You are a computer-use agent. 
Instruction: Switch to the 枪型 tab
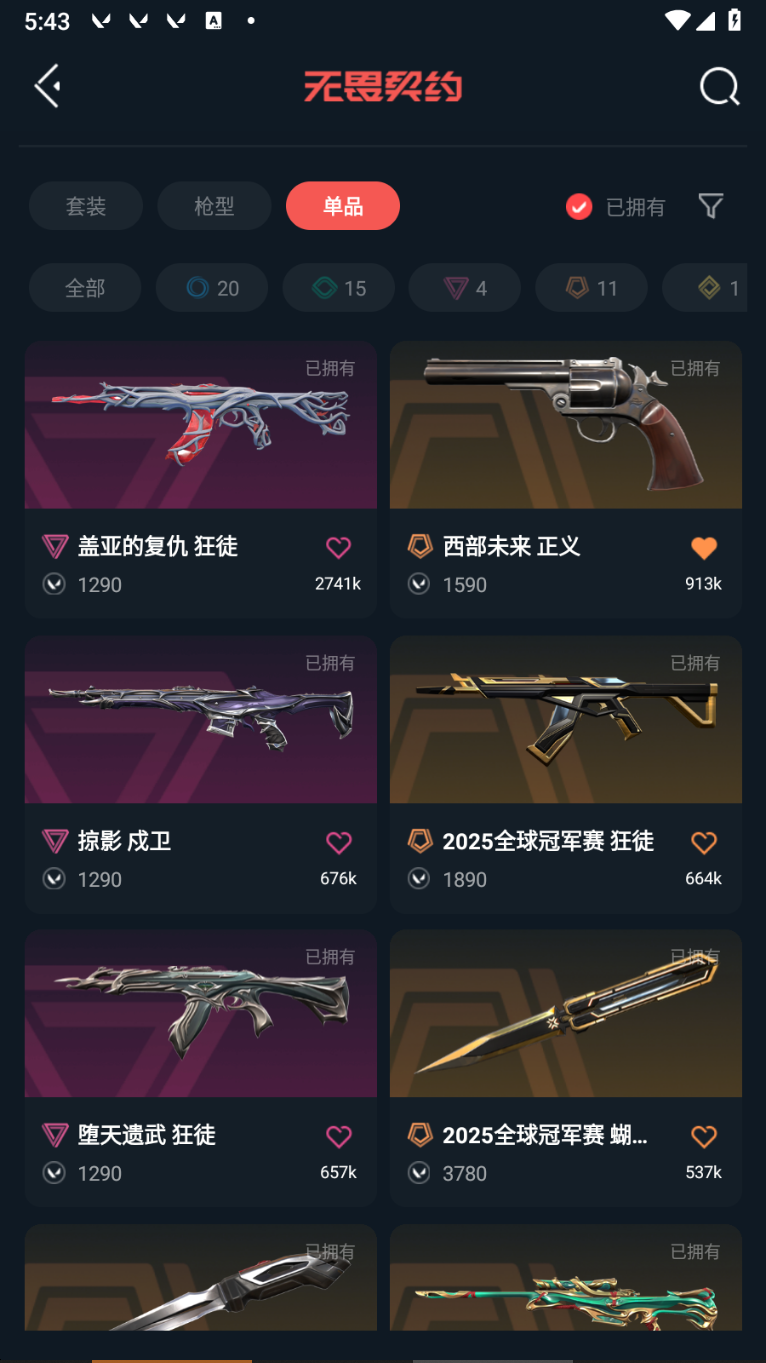pos(214,206)
